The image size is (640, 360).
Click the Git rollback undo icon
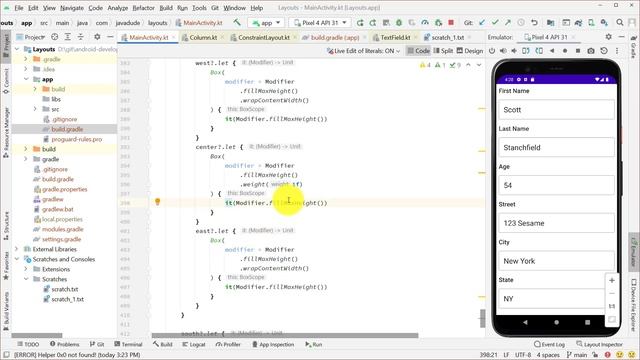tap(534, 23)
